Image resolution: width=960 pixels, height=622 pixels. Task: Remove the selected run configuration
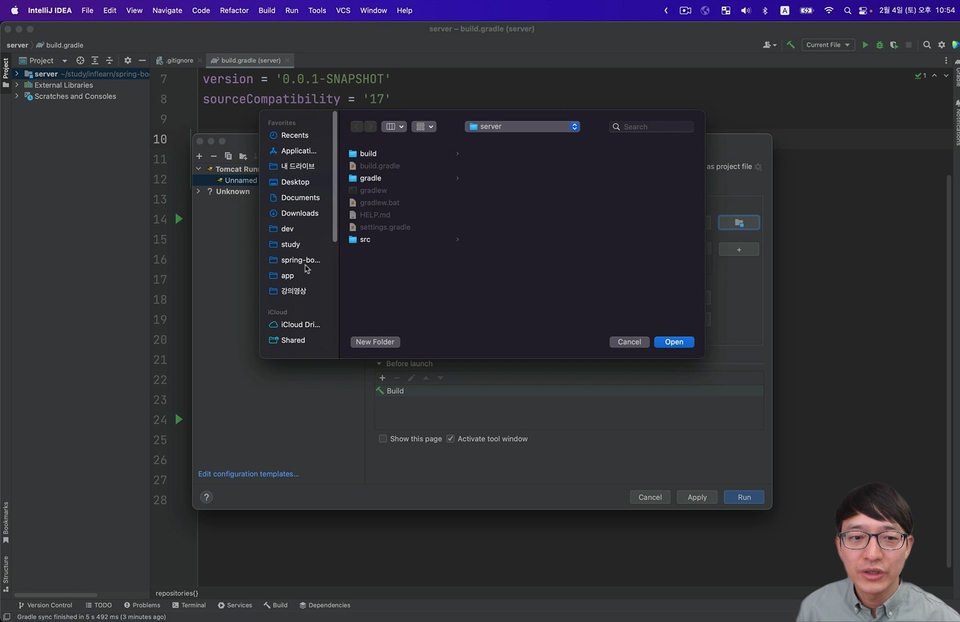pos(214,156)
